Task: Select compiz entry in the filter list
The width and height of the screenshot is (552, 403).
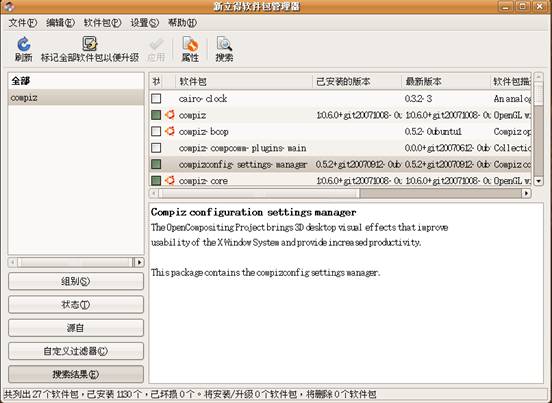Action: coord(76,97)
